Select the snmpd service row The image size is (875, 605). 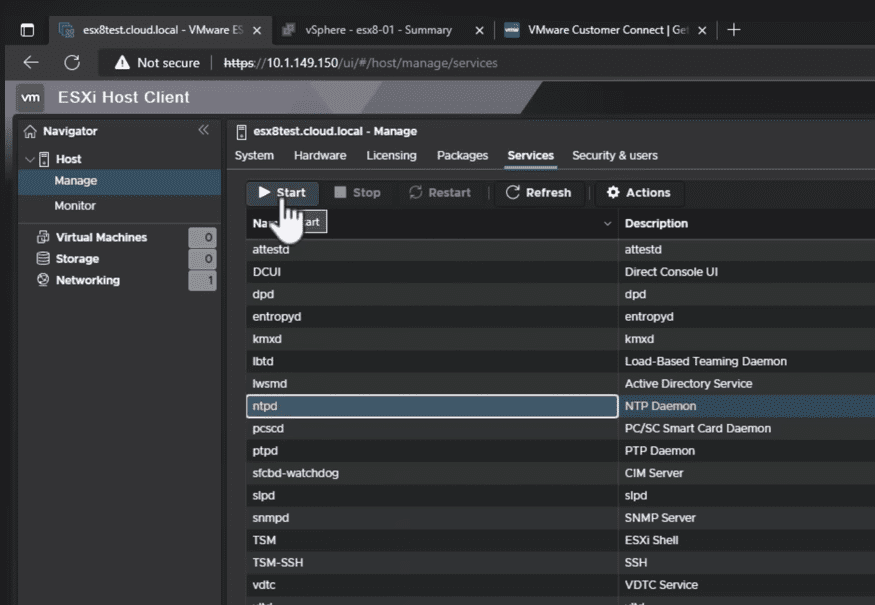coord(431,518)
